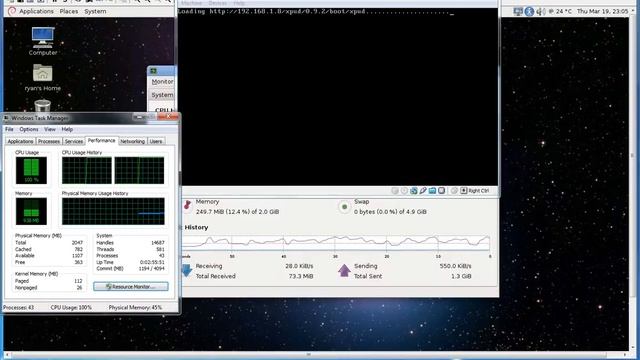Click the System Monitor window title icon
This screenshot has width=640, height=360.
click(153, 71)
